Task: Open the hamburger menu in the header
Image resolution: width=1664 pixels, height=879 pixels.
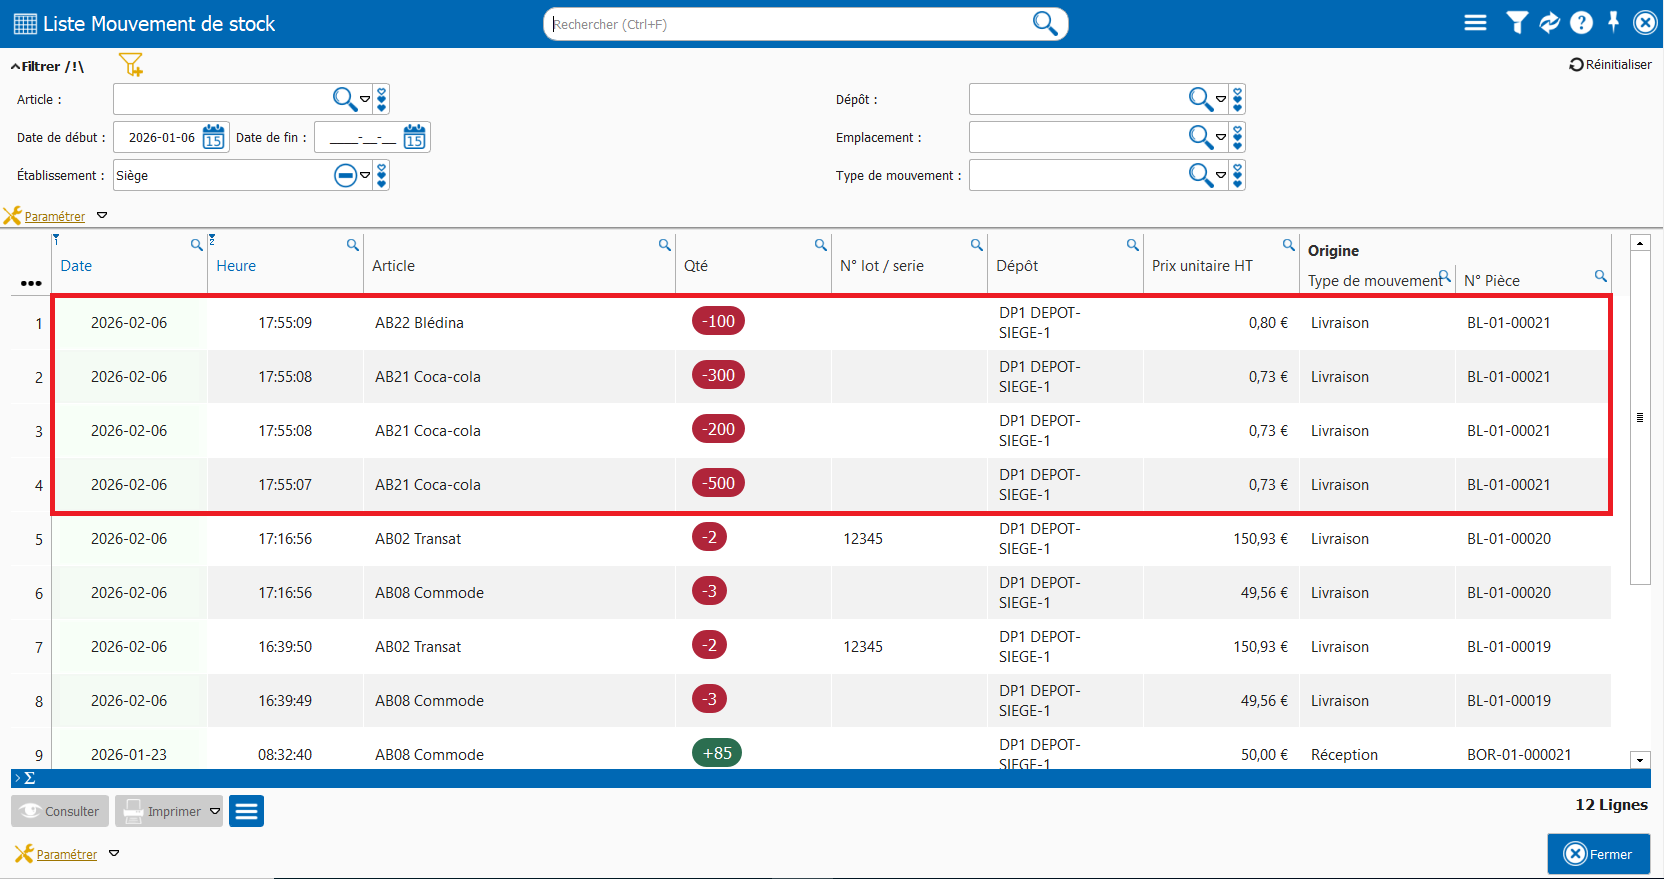Action: 1475,23
